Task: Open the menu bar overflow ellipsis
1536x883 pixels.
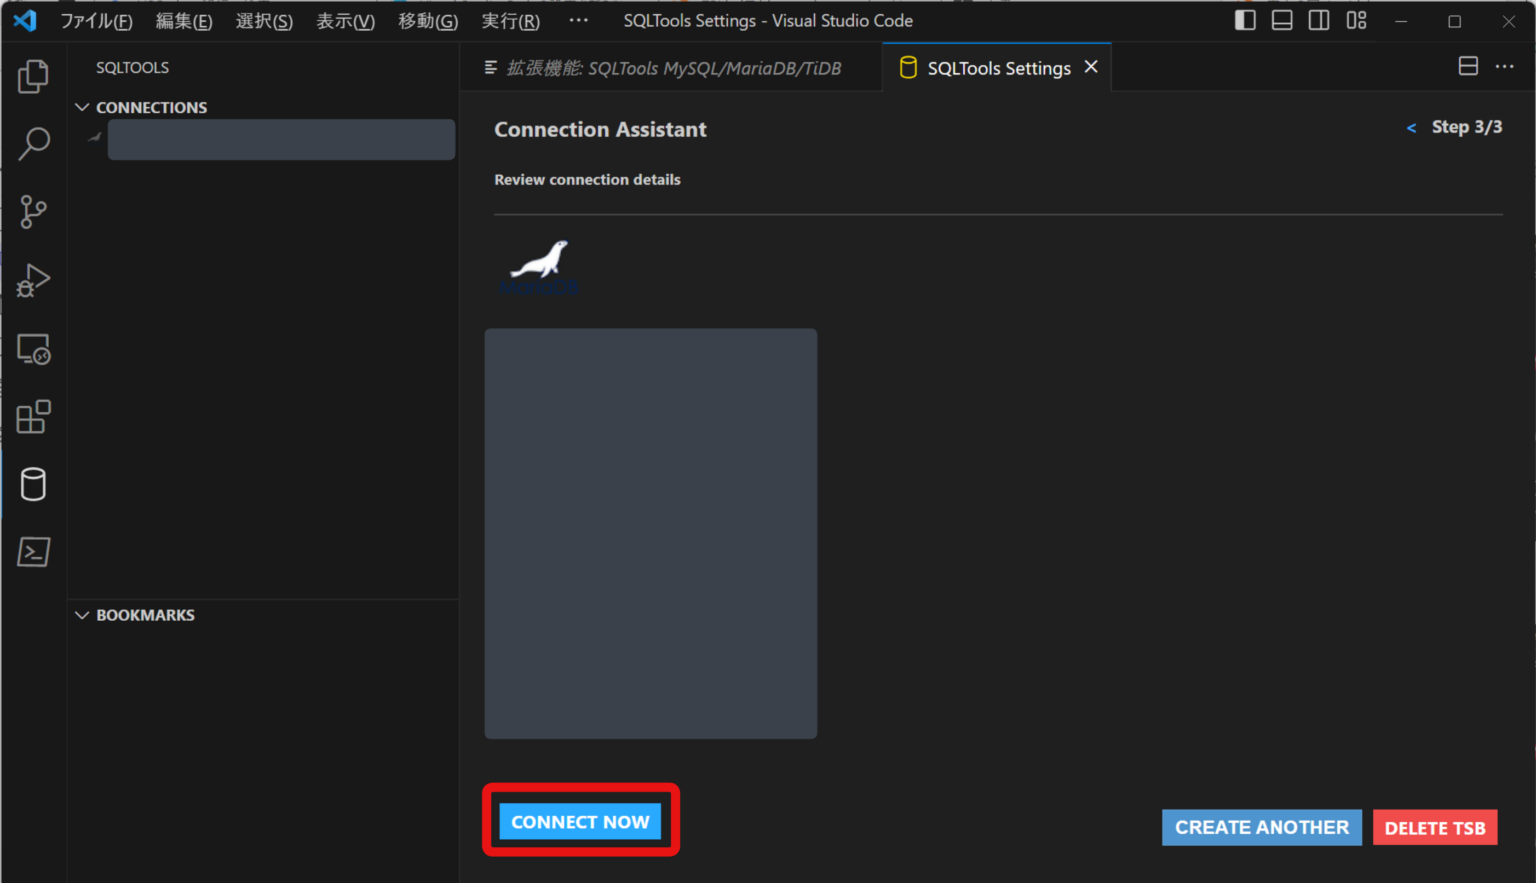Action: click(578, 20)
